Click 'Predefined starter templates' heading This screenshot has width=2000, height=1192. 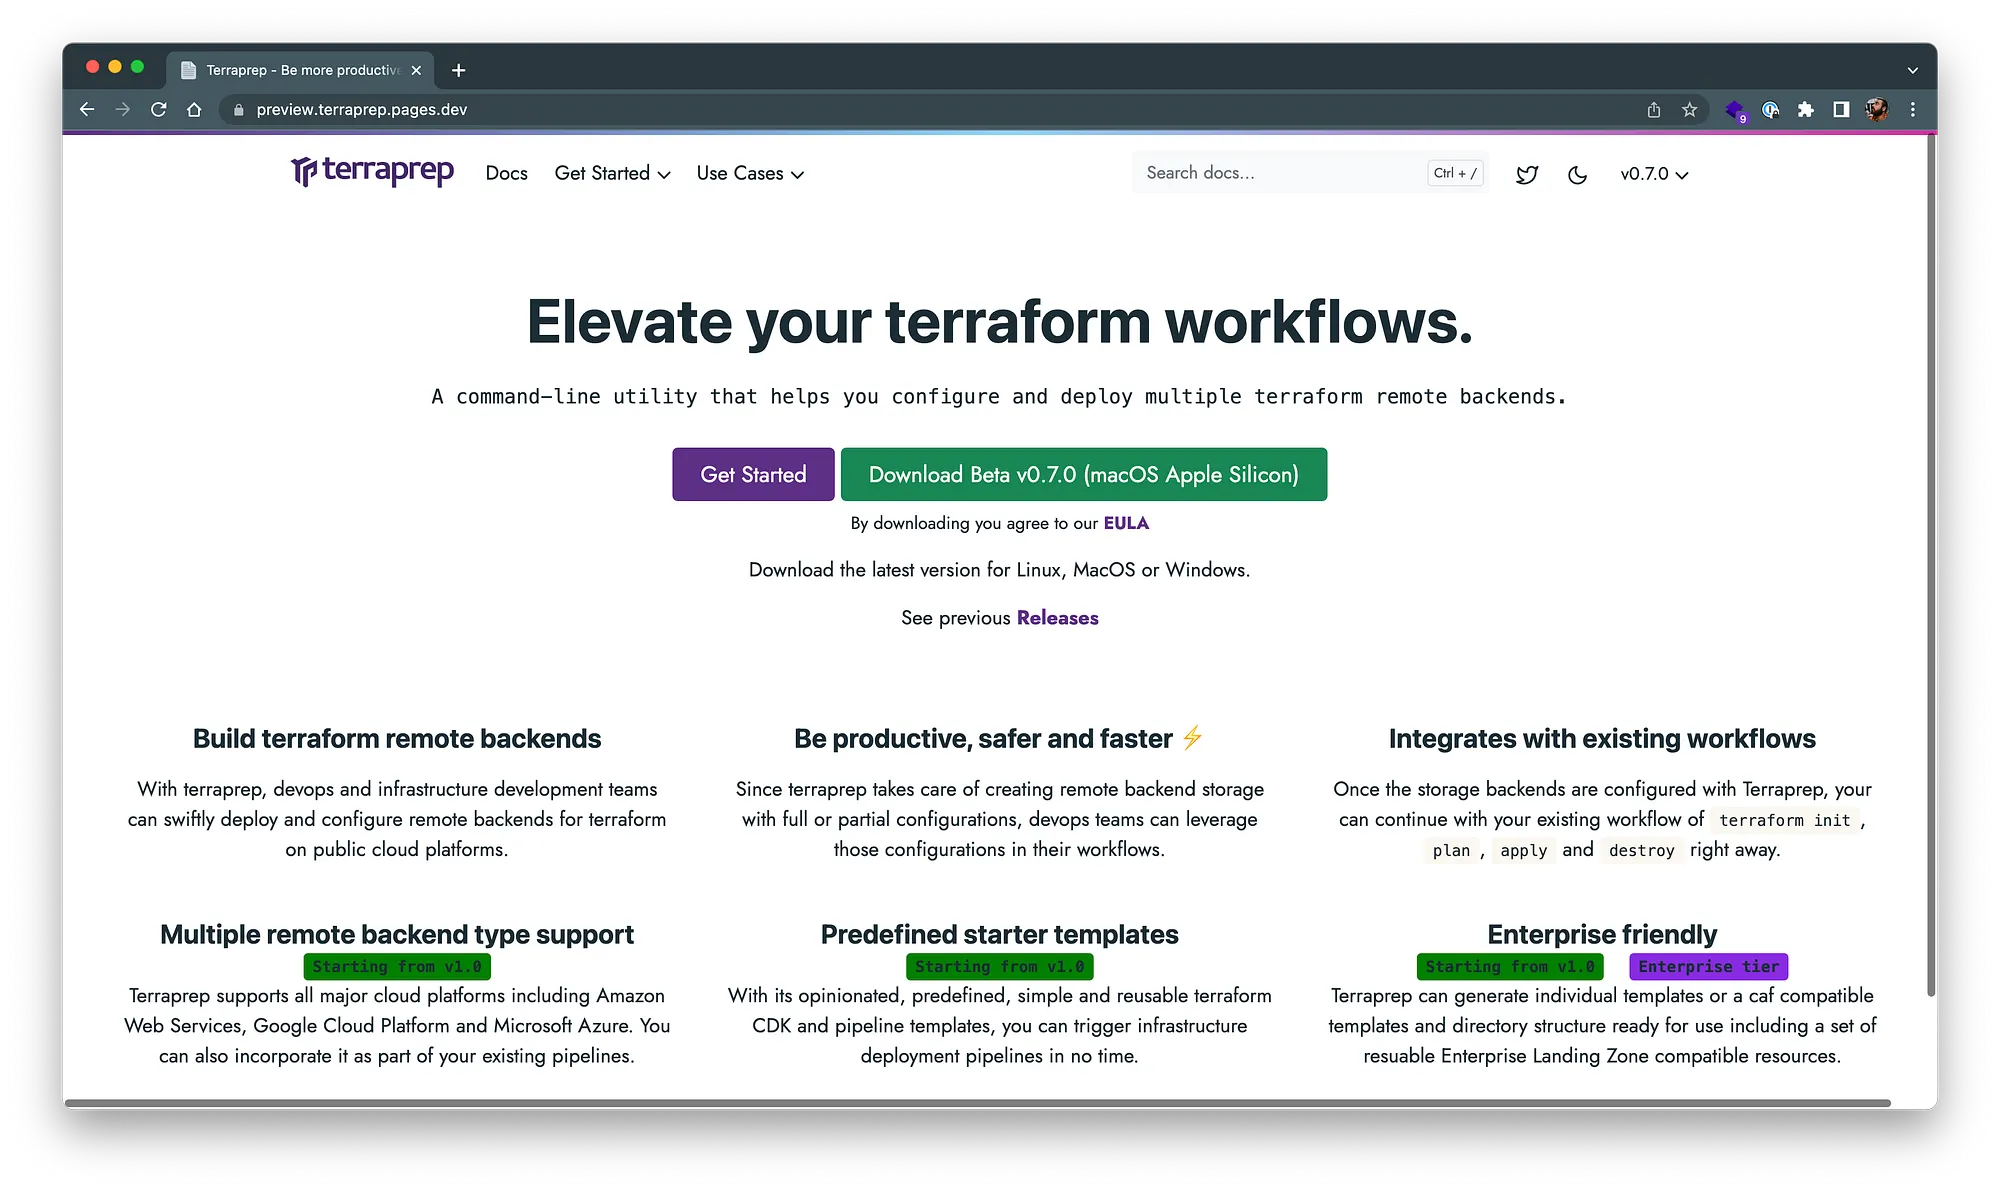pos(1000,934)
